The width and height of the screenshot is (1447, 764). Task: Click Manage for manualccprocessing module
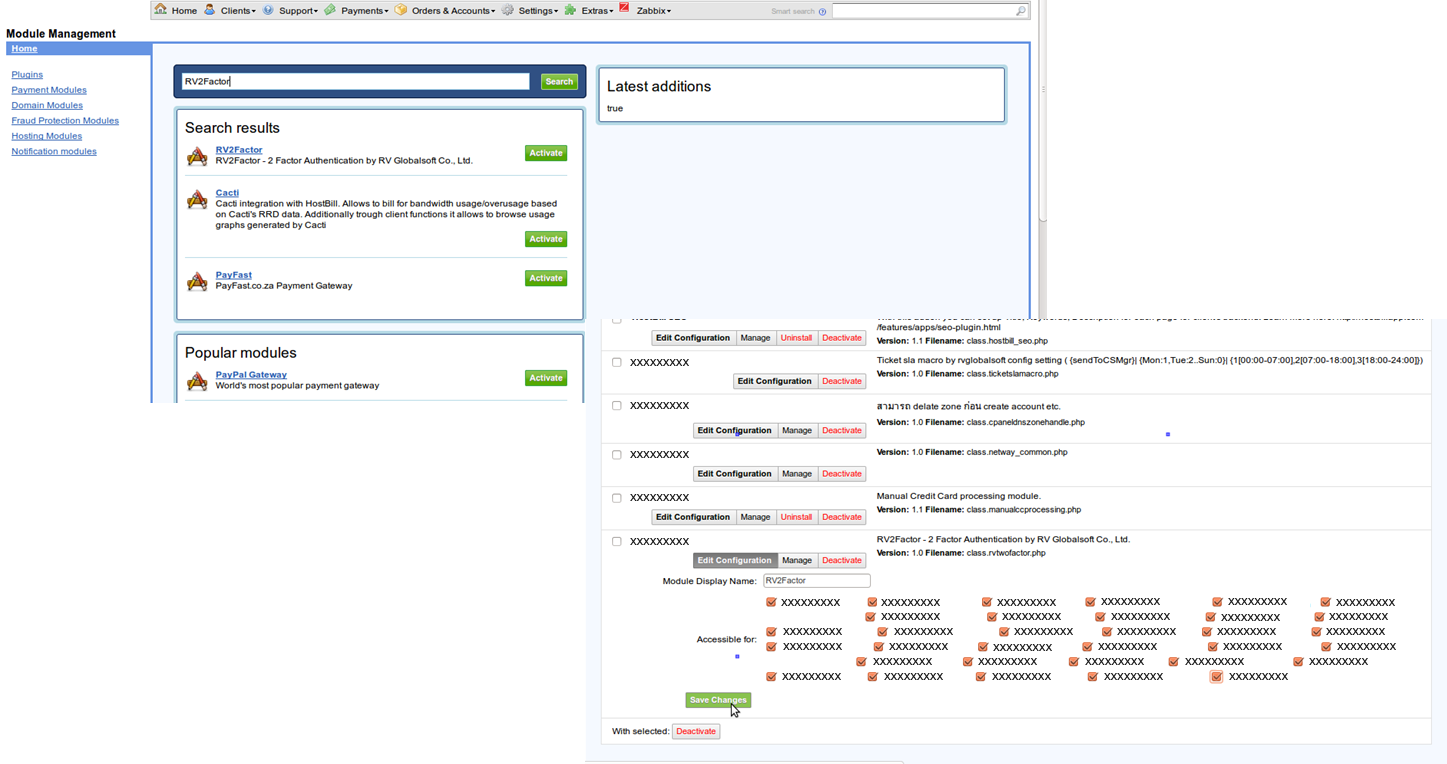[x=755, y=517]
